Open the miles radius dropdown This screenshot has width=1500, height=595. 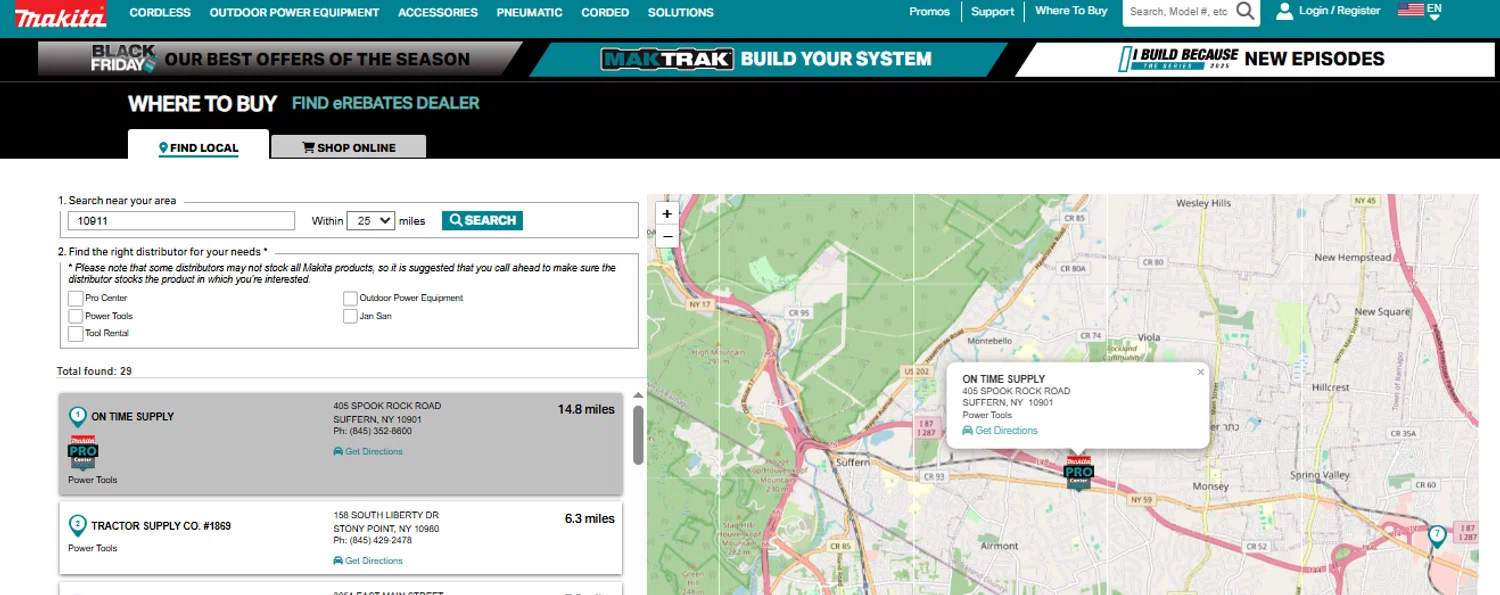click(x=371, y=221)
